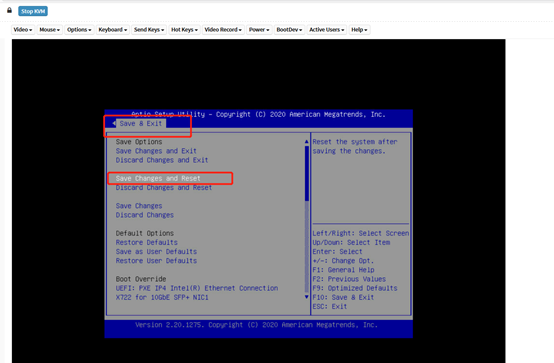Click the Boot Override heading

[141, 279]
